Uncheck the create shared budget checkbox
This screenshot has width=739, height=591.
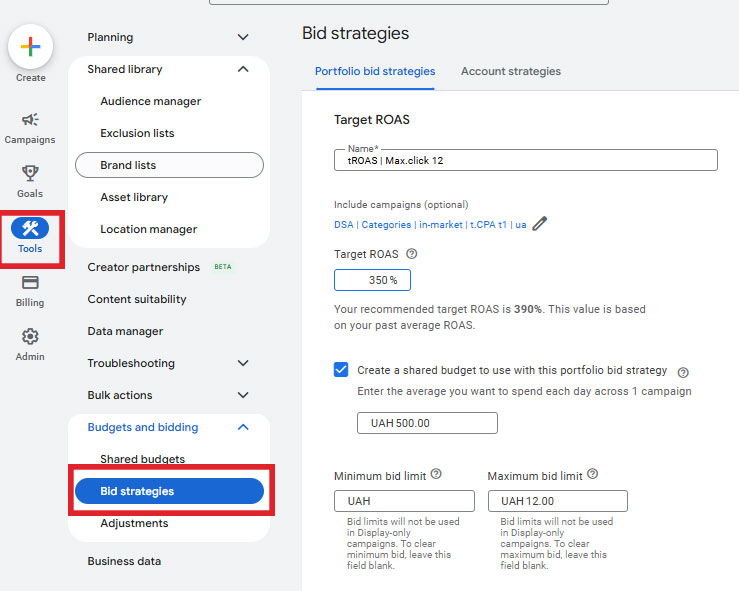341,370
